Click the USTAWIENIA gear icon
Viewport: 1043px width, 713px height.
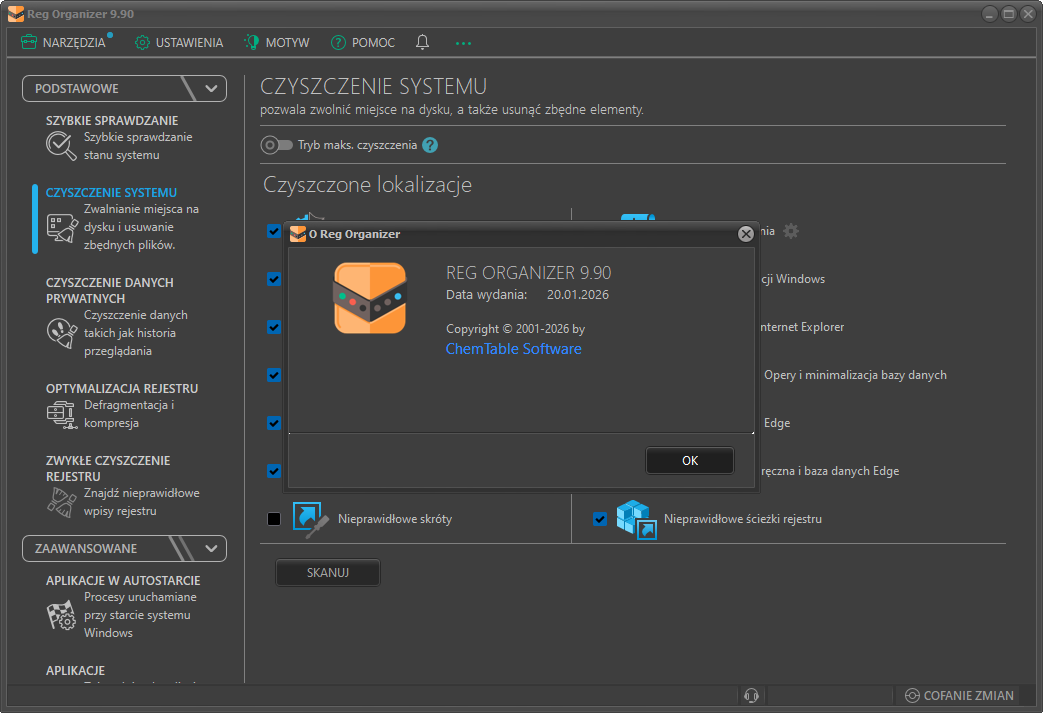click(x=142, y=43)
